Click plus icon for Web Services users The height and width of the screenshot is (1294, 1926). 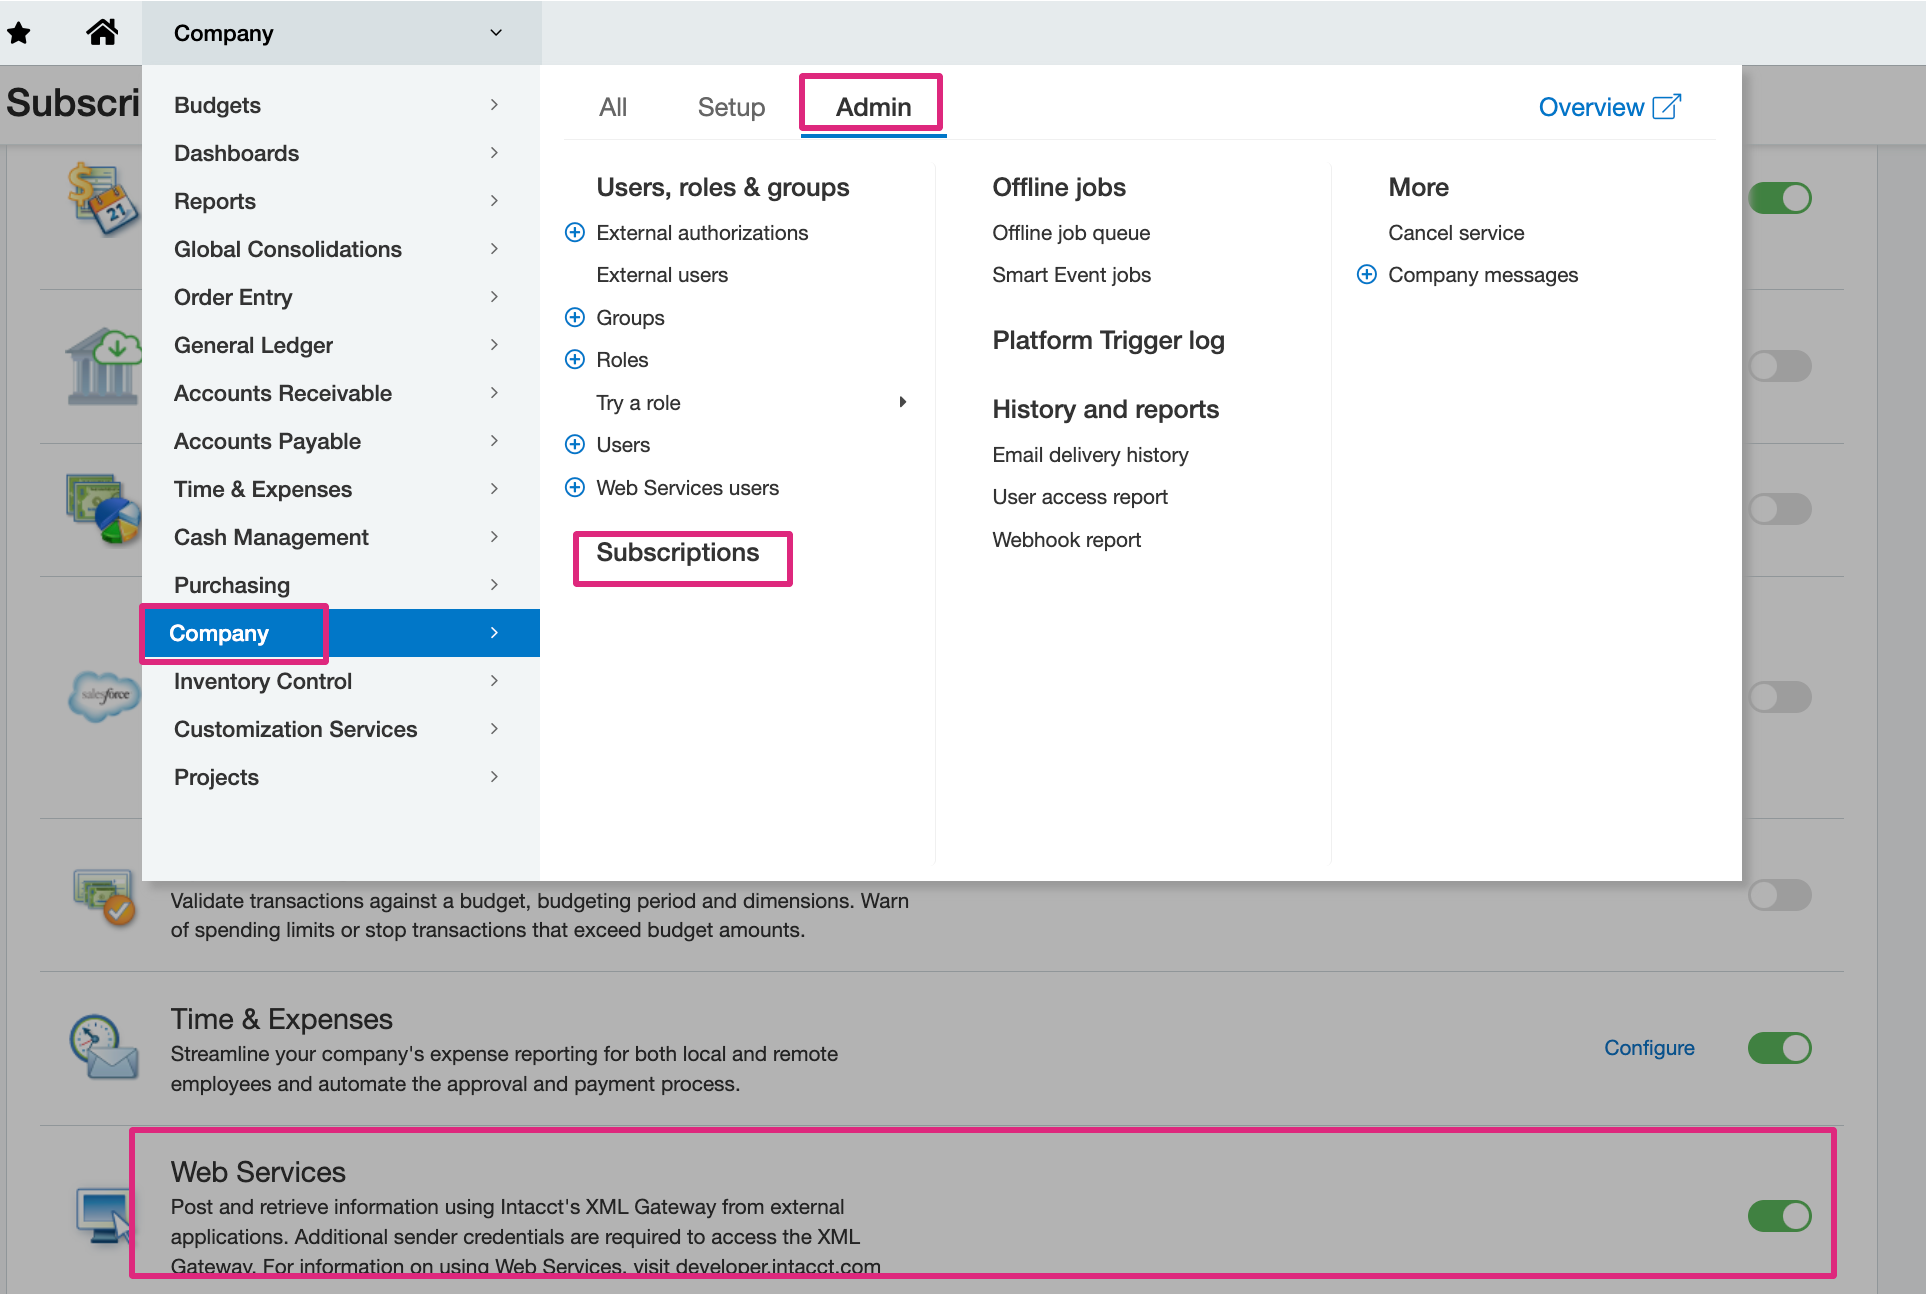coord(575,488)
